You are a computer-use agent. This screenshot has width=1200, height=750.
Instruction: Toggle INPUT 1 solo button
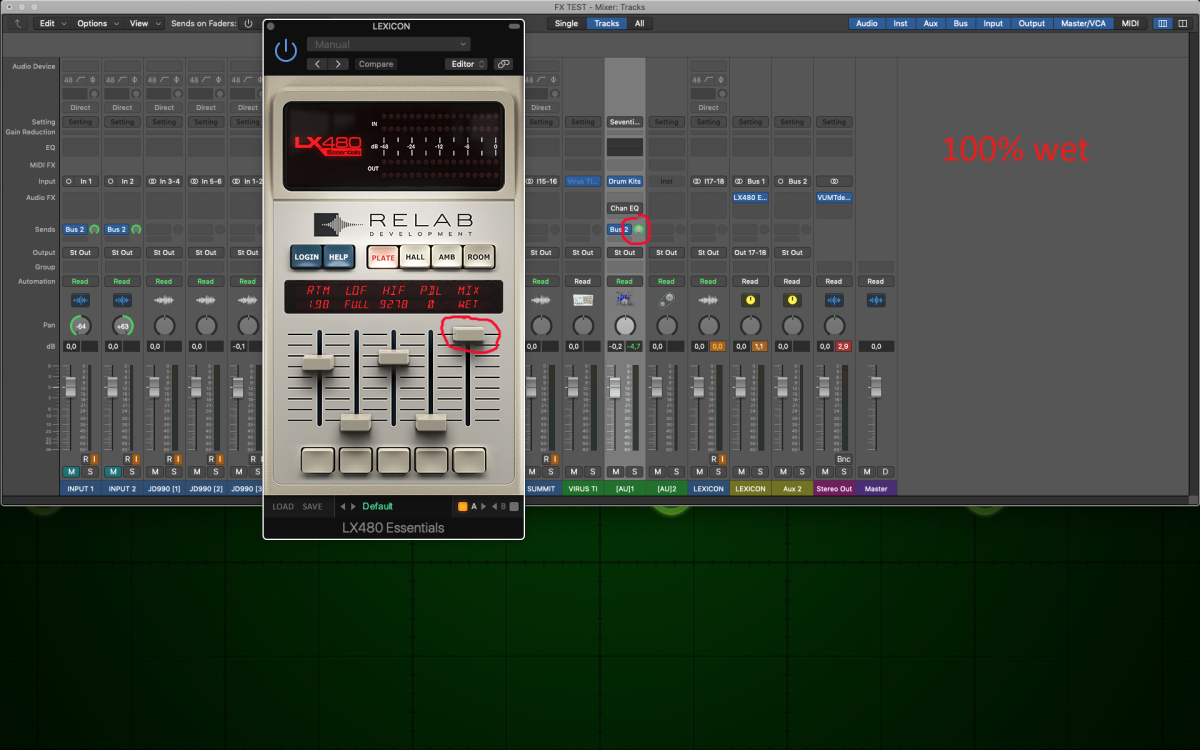point(89,471)
